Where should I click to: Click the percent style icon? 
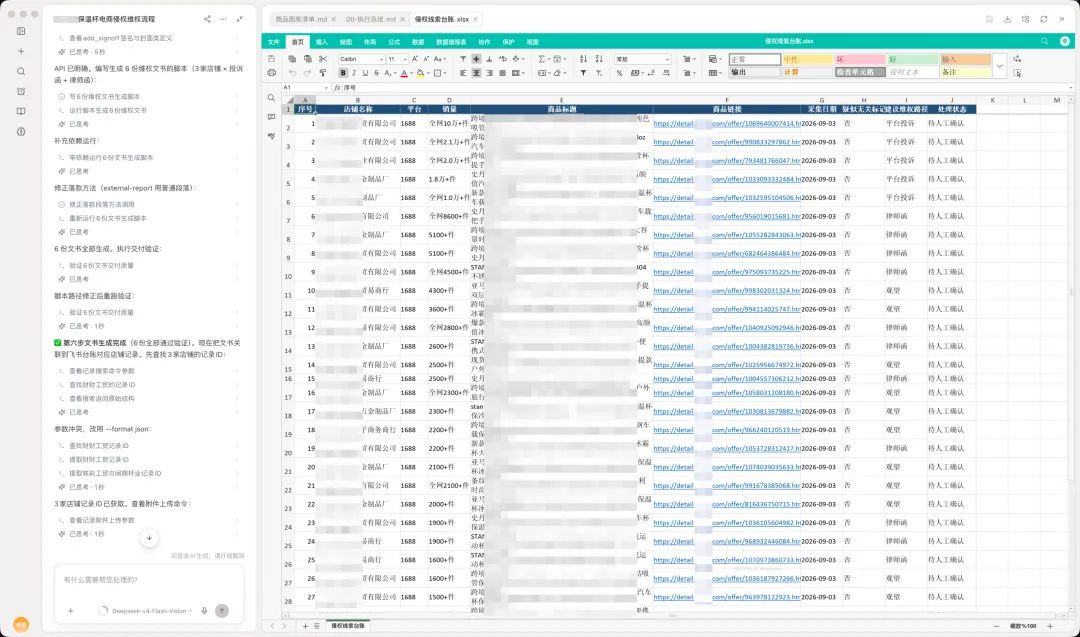pos(619,73)
